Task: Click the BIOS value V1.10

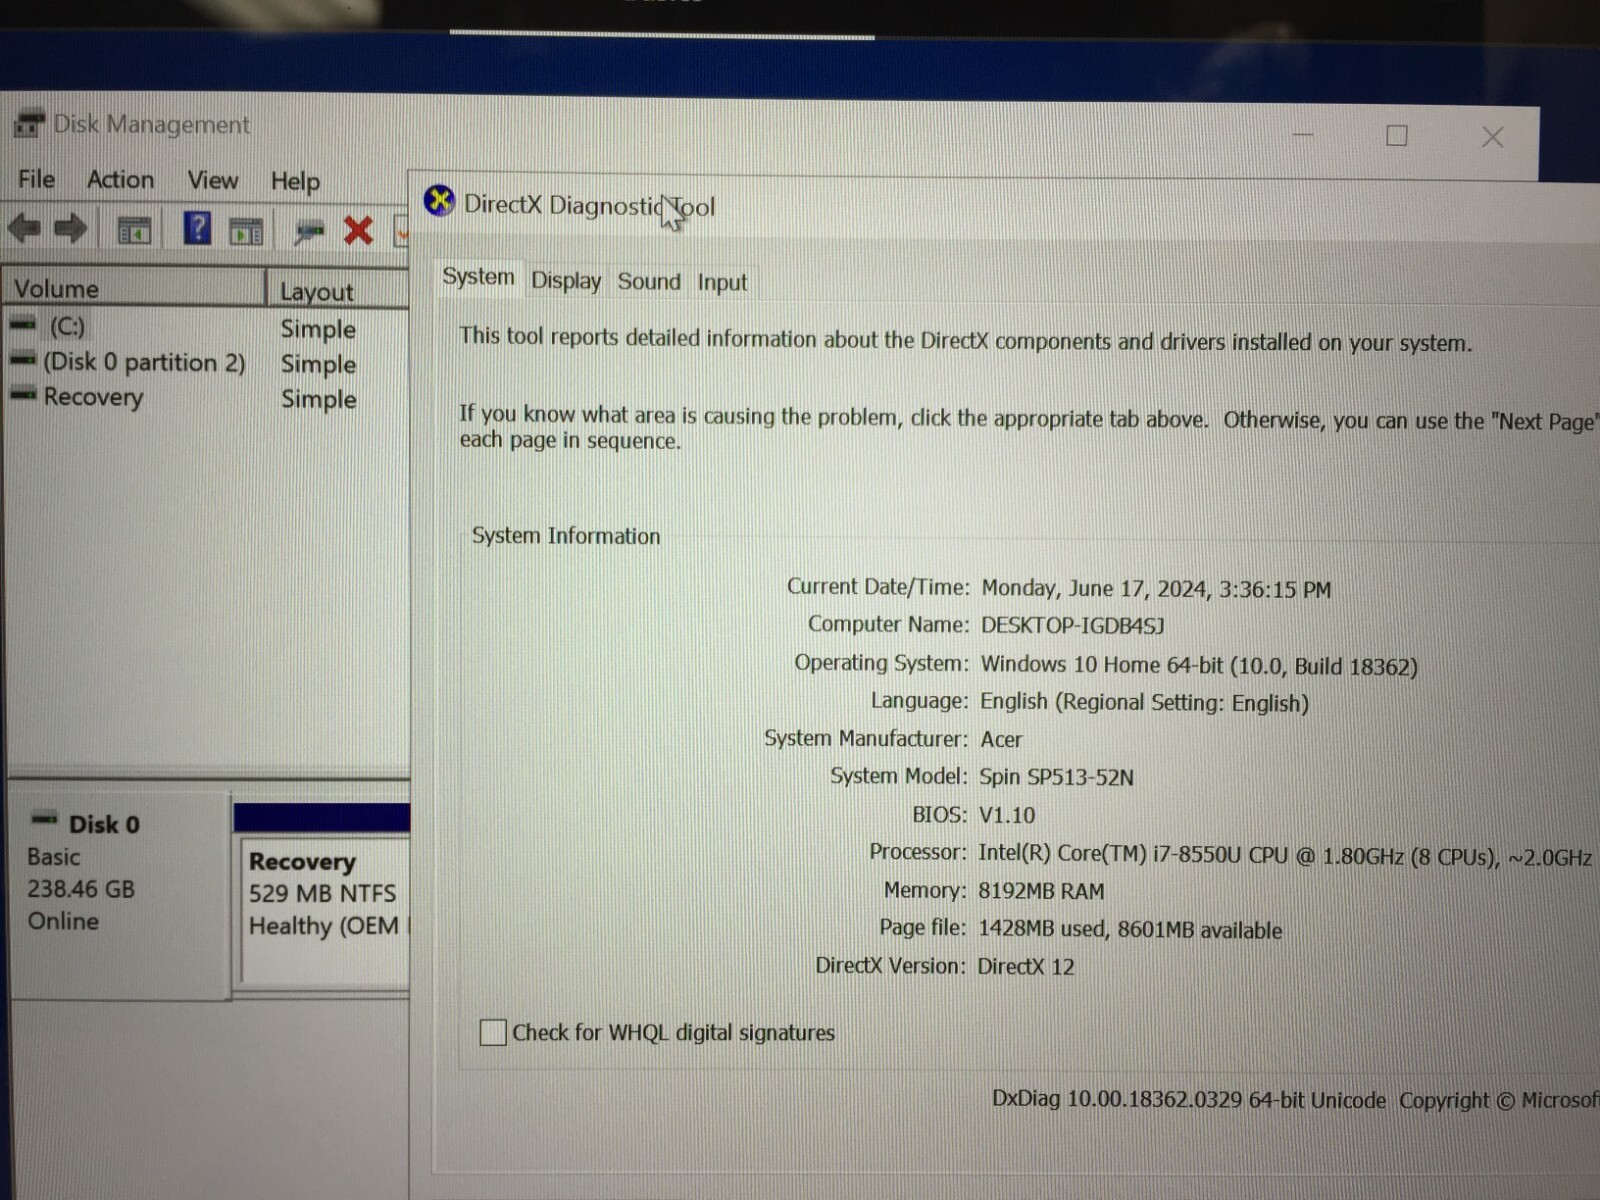Action: pyautogui.click(x=1007, y=815)
